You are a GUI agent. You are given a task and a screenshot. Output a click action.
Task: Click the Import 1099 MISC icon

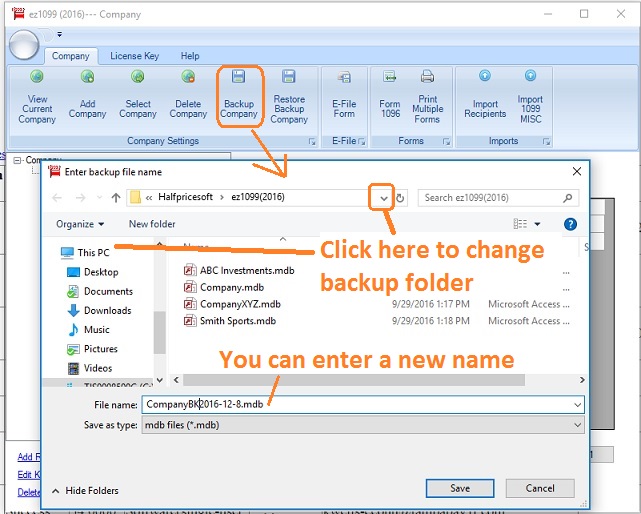coord(530,77)
